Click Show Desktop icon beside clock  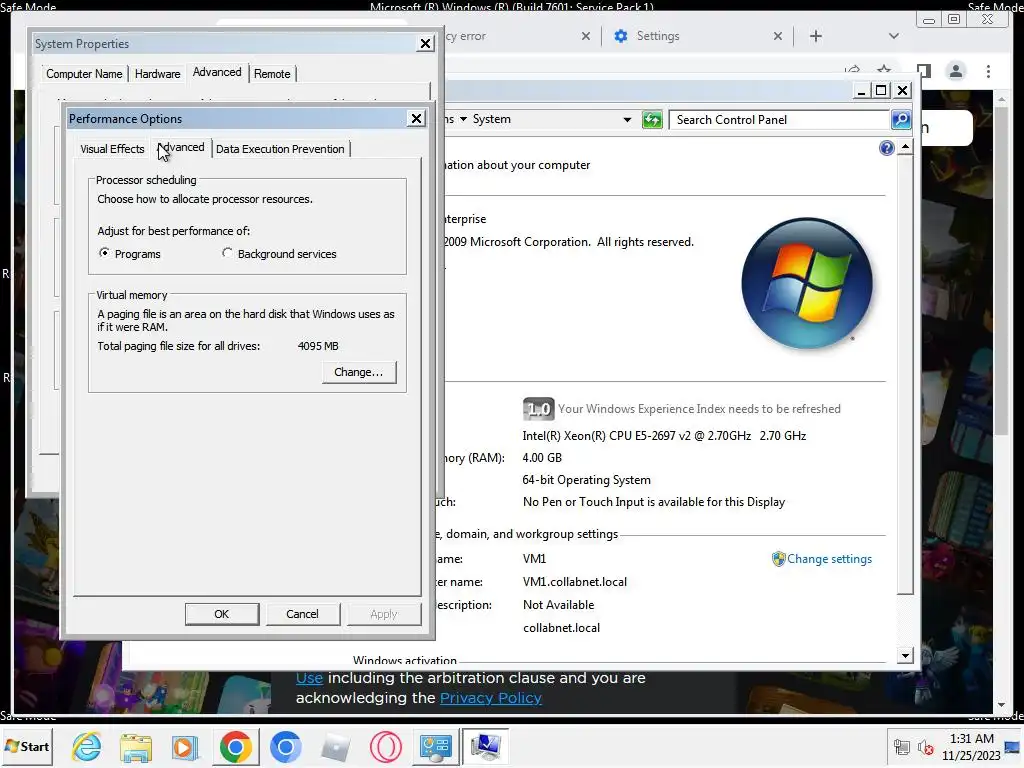tap(1013, 746)
